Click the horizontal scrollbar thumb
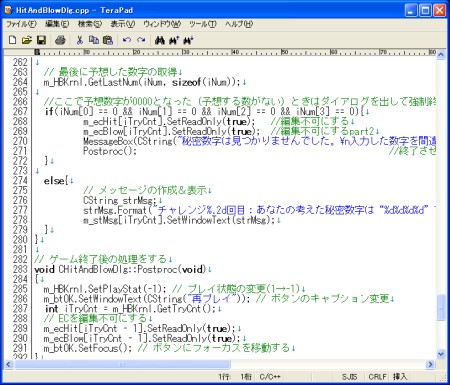The height and width of the screenshot is (385, 450). tap(122, 364)
